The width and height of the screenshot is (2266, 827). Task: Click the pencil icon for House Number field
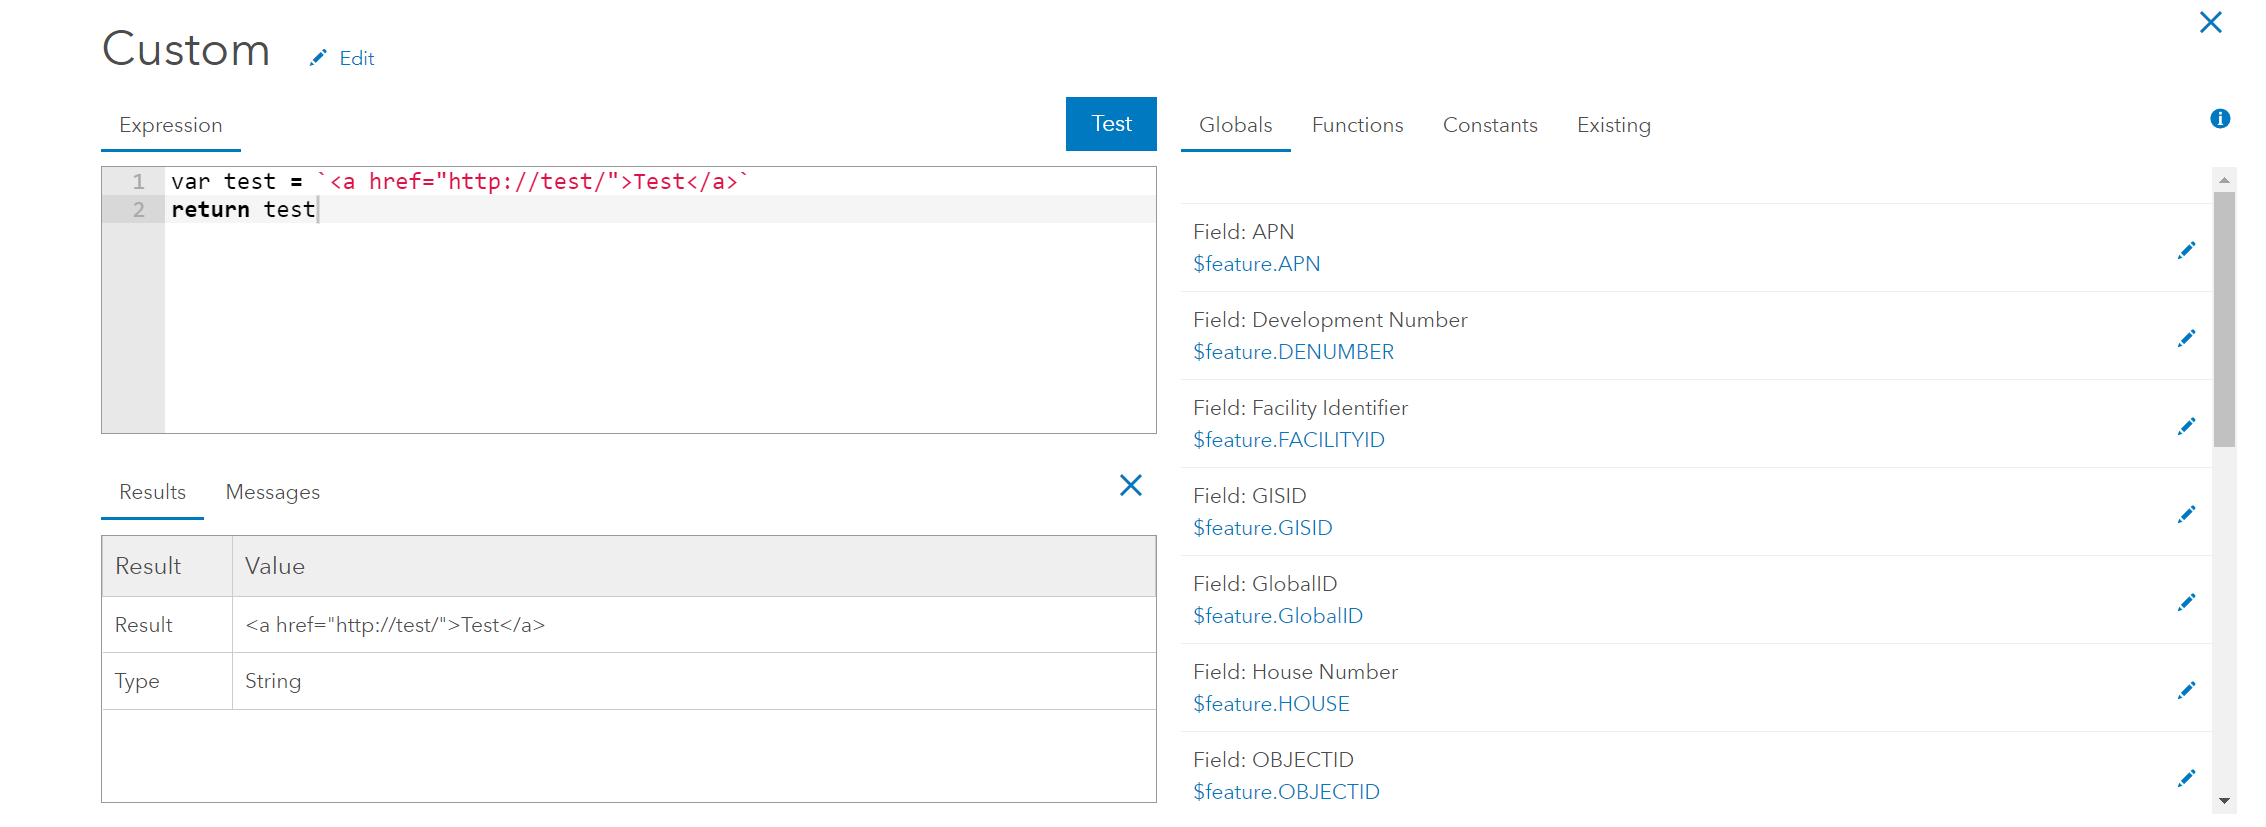pos(2186,690)
